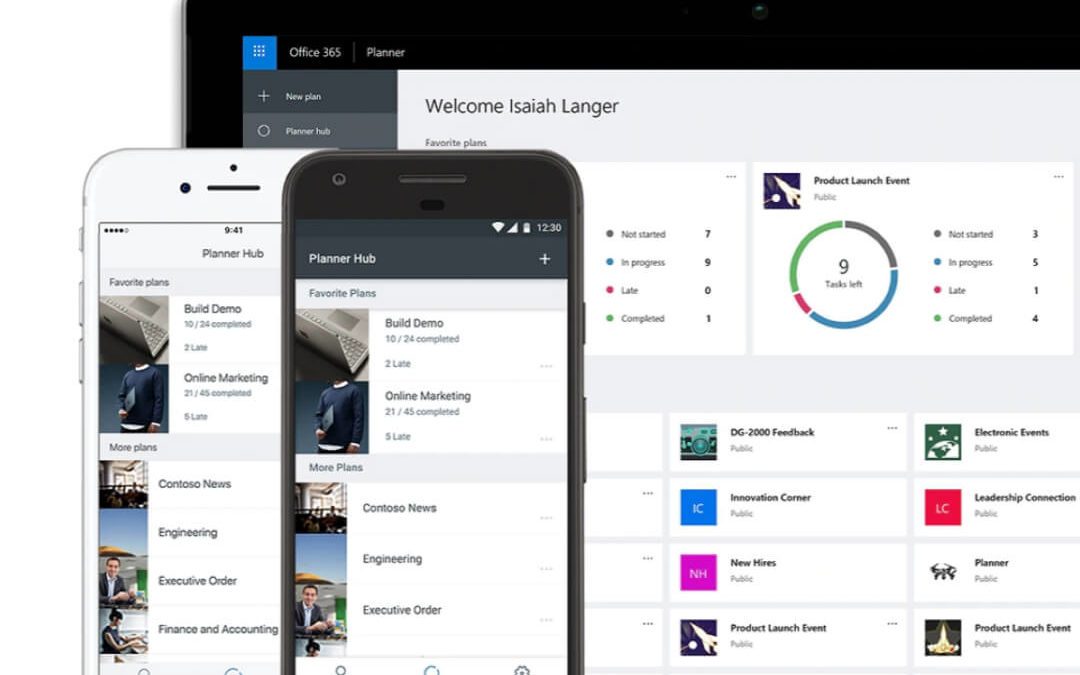Click the Late 1 legend entry
This screenshot has height=675, width=1080.
point(986,290)
